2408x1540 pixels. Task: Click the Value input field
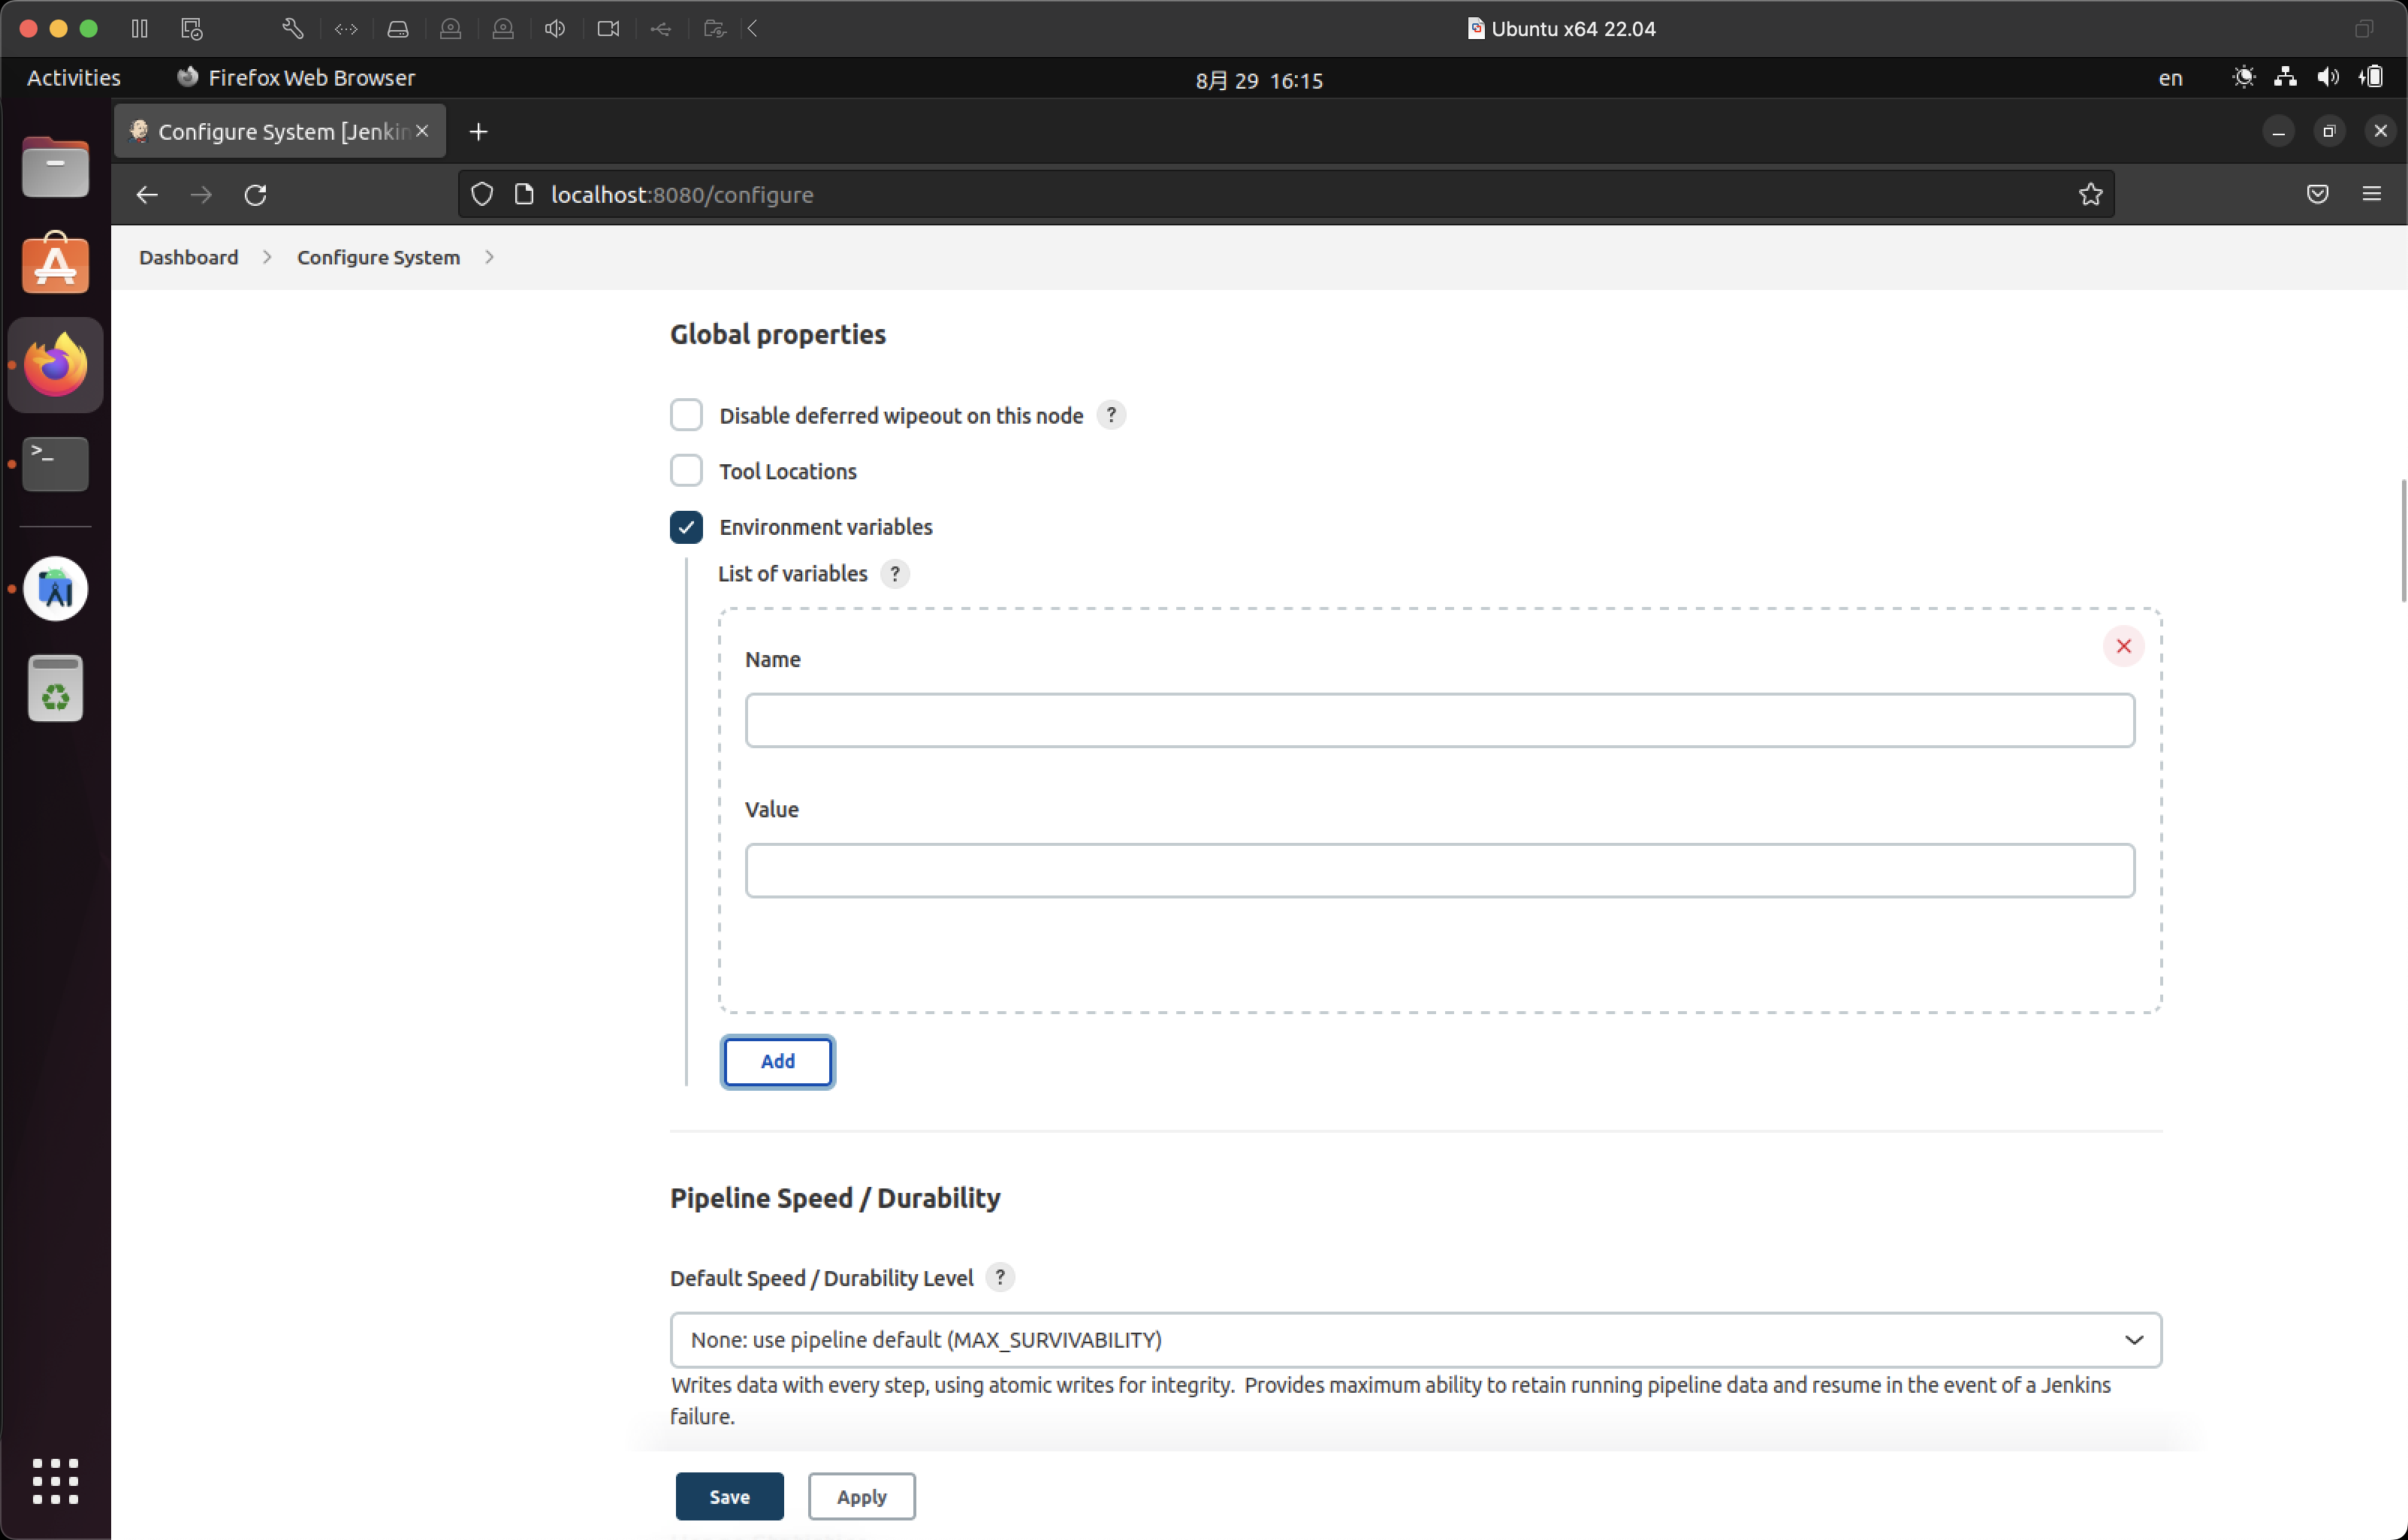1438,869
